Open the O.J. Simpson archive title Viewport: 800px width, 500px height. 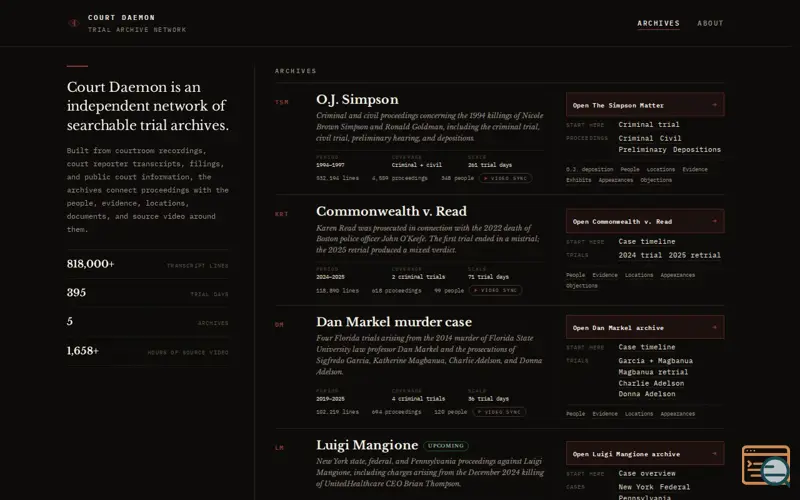(x=357, y=99)
